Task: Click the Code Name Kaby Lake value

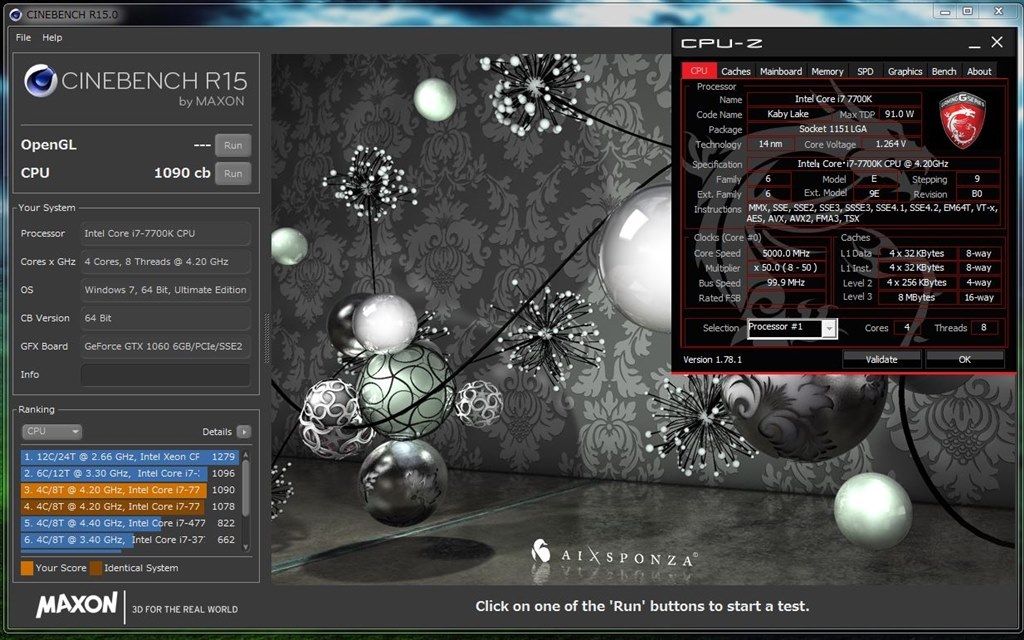Action: tap(788, 114)
